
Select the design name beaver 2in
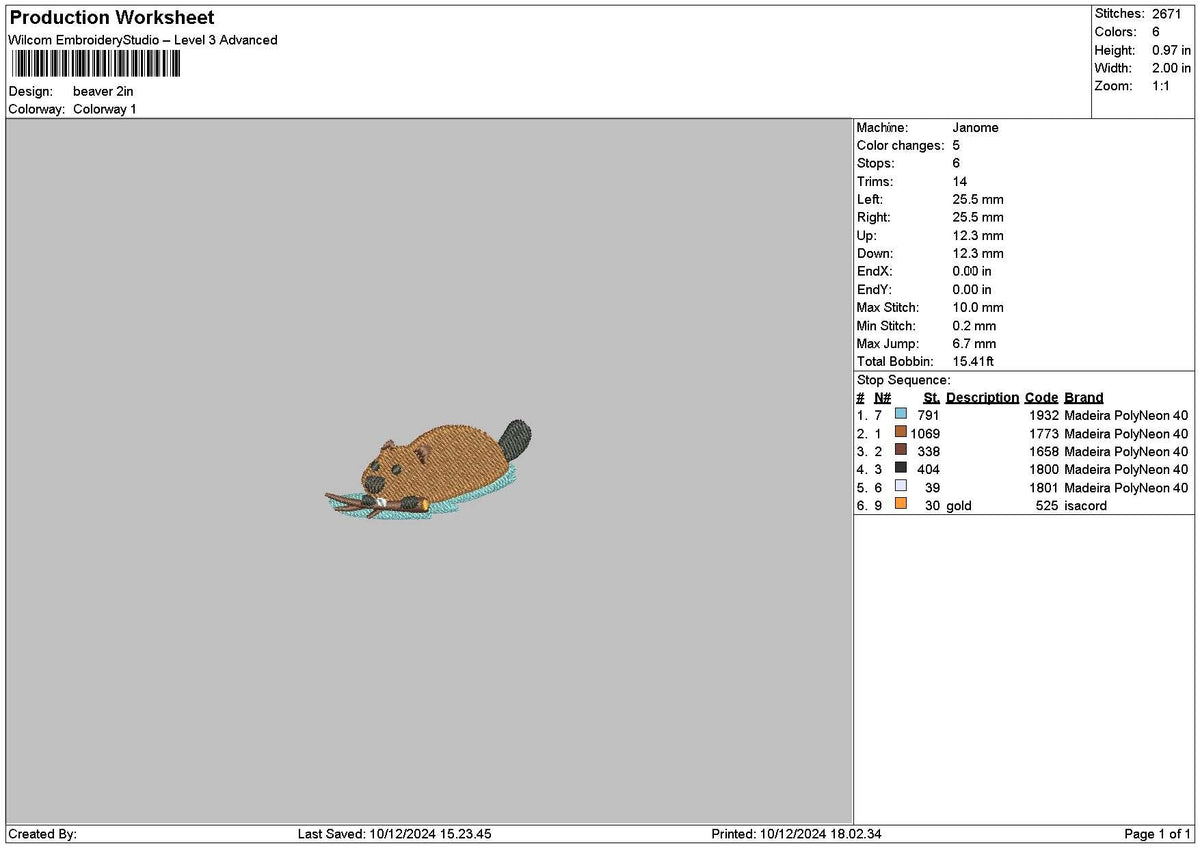pyautogui.click(x=101, y=91)
